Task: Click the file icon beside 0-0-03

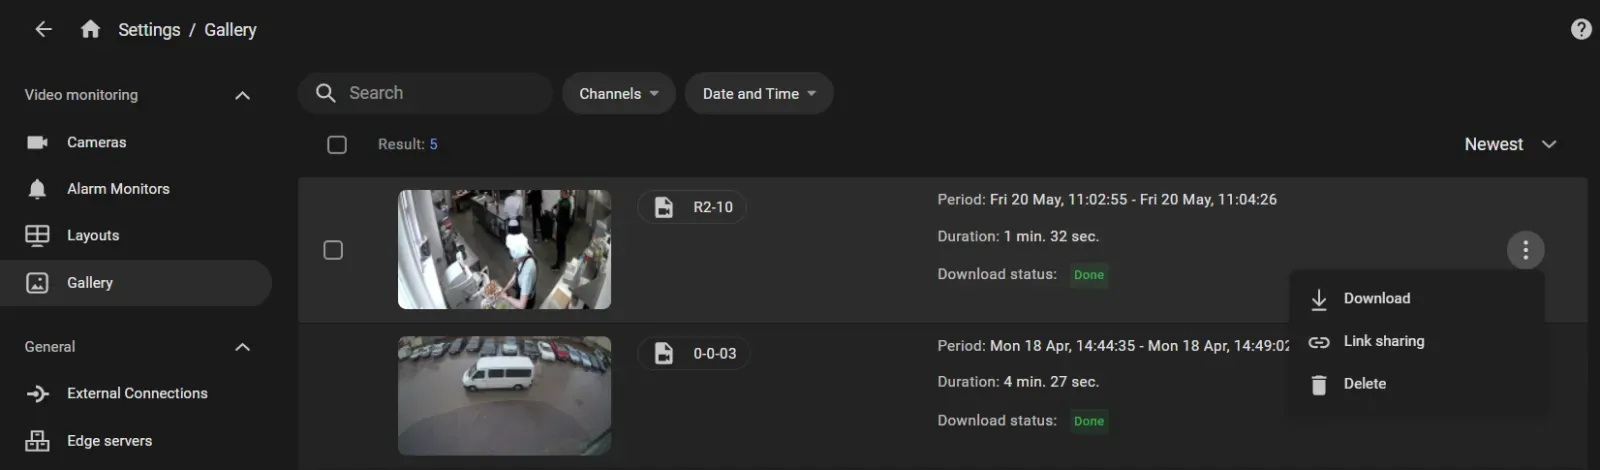Action: click(x=664, y=353)
